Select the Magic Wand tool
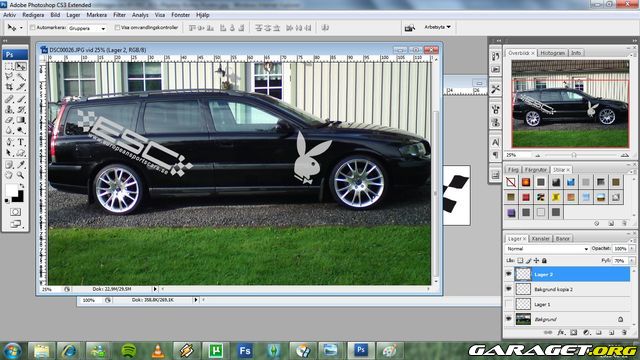 click(x=21, y=77)
